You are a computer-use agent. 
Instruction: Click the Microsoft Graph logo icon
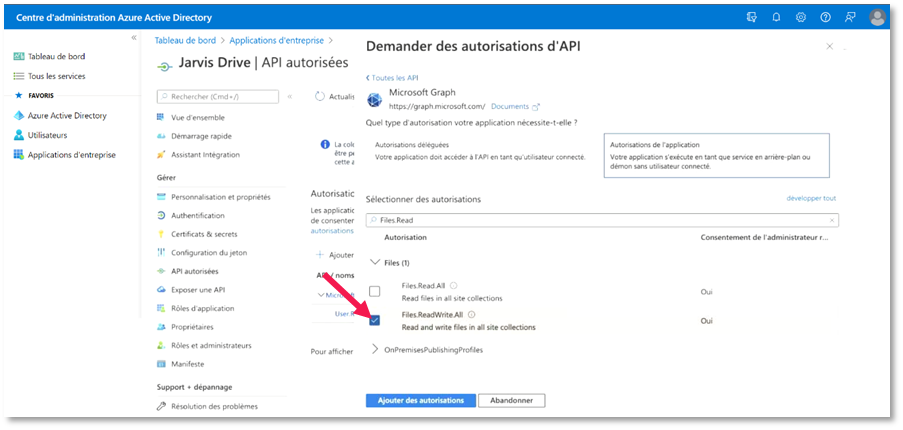click(375, 100)
